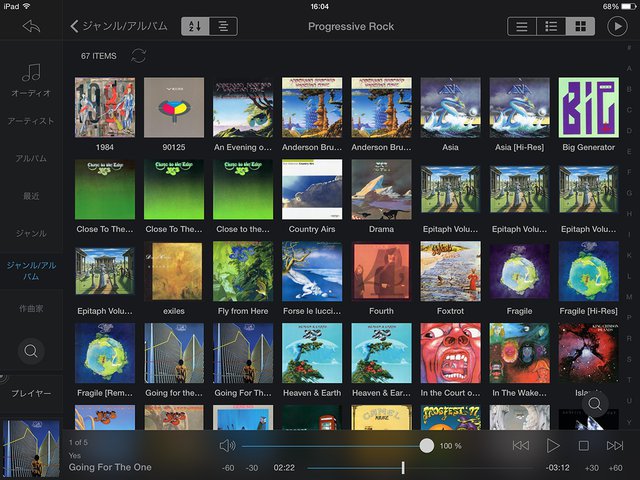Switch to grid view mode
This screenshot has height=480, width=640.
pyautogui.click(x=578, y=26)
